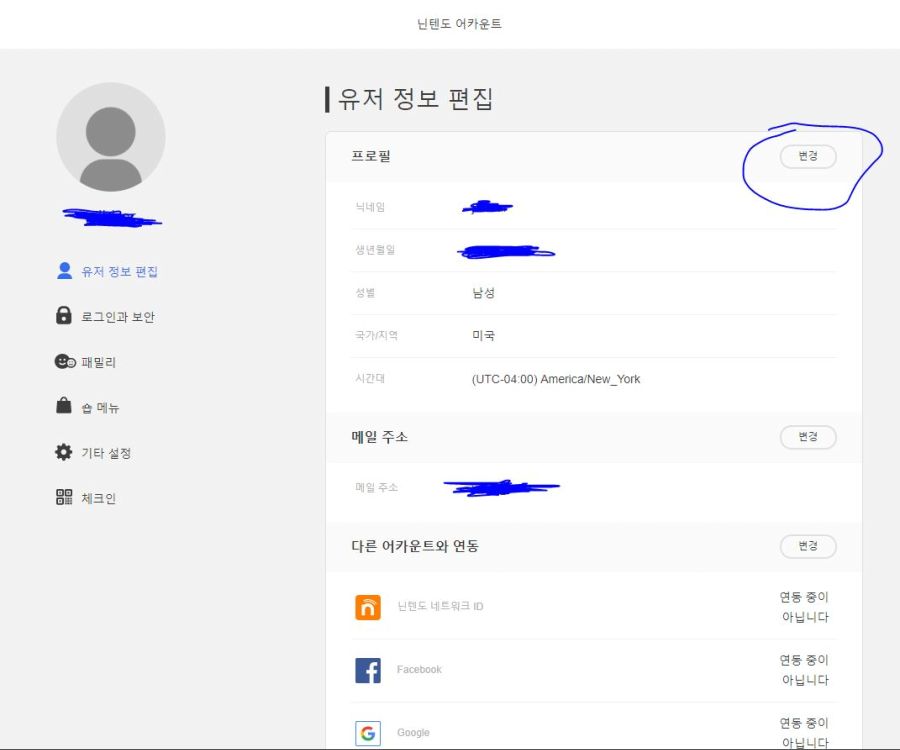The width and height of the screenshot is (900, 750).
Task: Open 기타 설정 via the gear icon
Action: click(x=62, y=452)
